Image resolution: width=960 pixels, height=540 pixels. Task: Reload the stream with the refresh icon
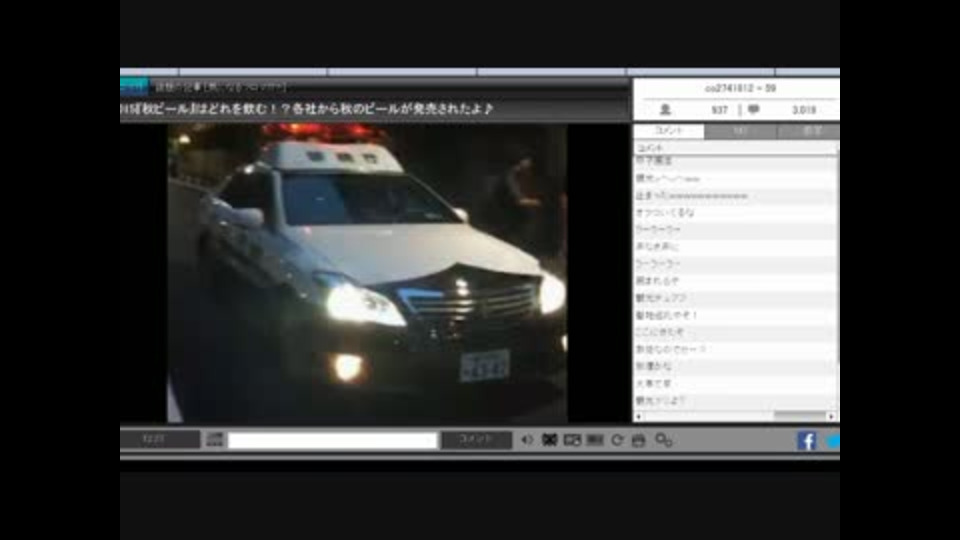click(x=617, y=440)
